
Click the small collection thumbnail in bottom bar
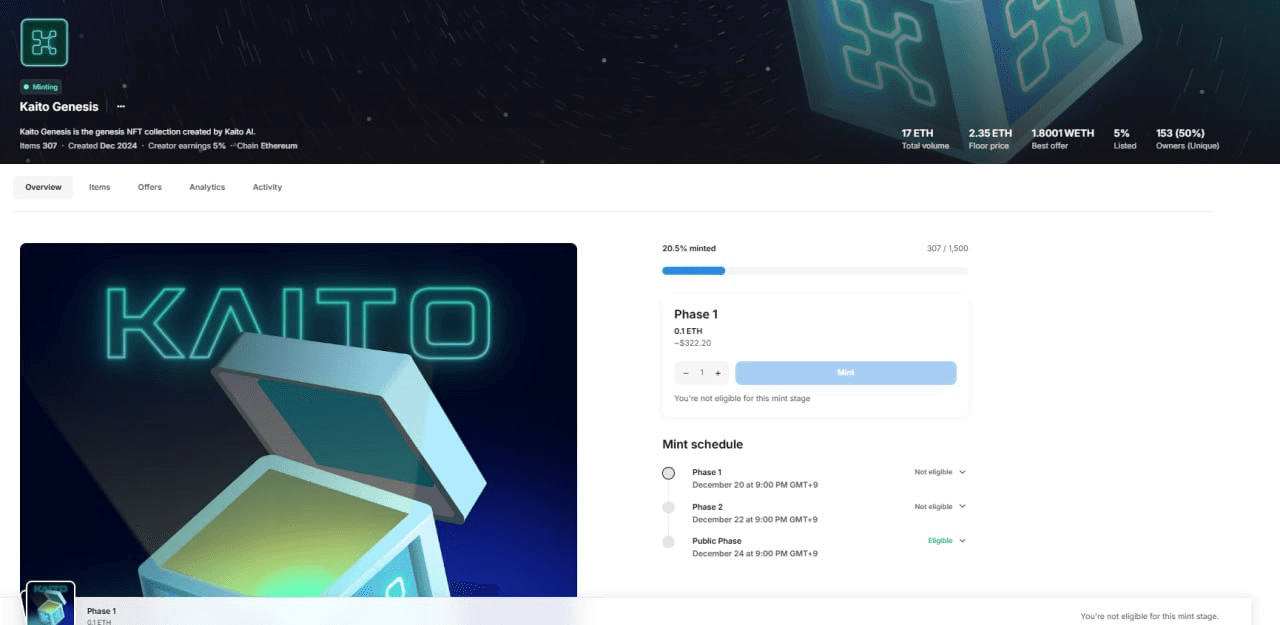[x=50, y=603]
